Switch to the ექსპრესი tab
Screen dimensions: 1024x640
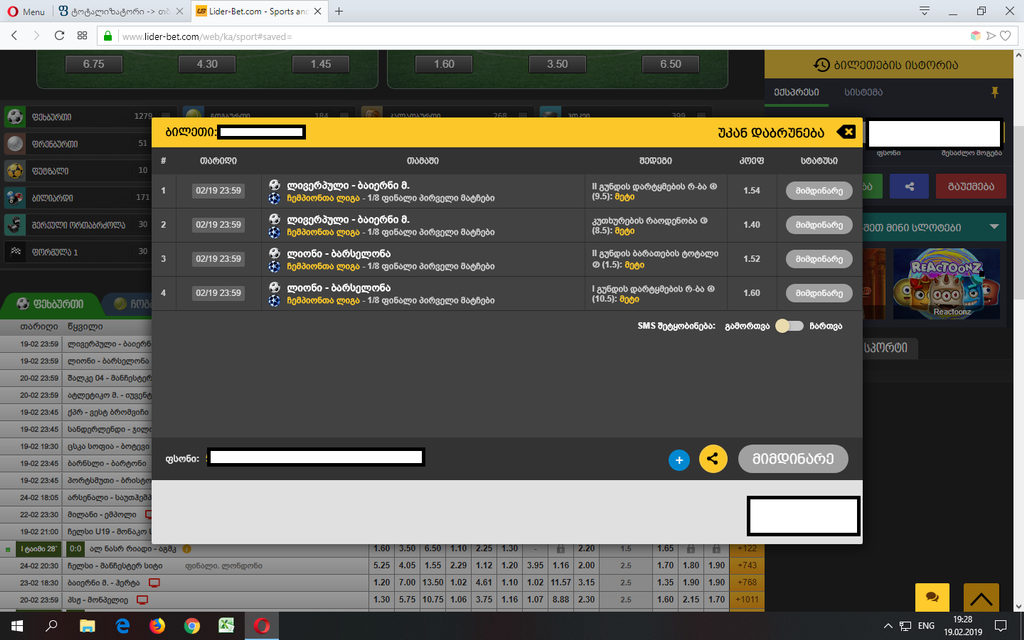point(796,92)
